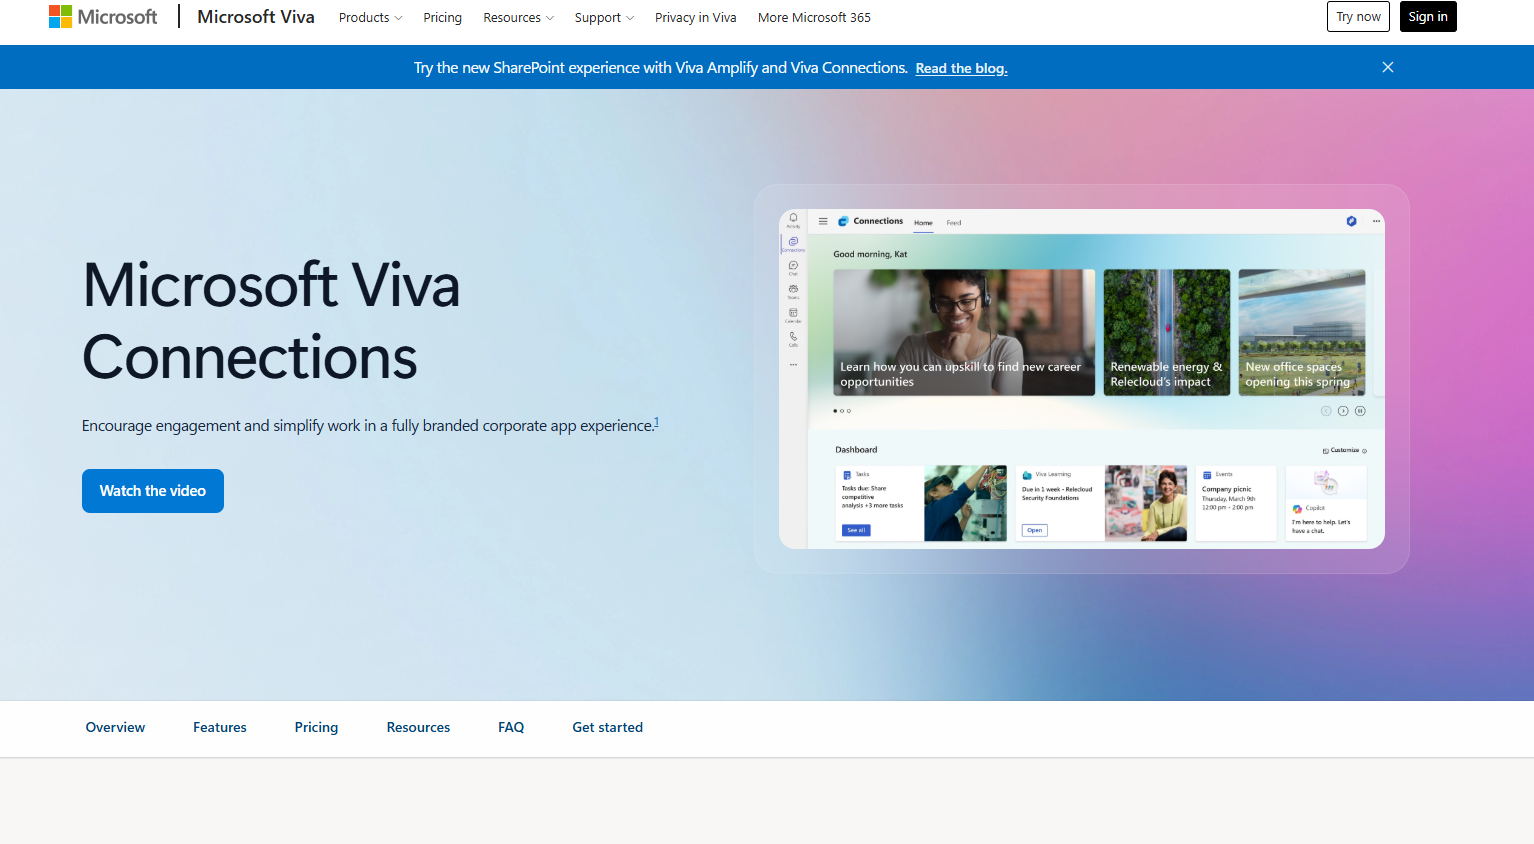Click the Events card calendar icon
Image resolution: width=1534 pixels, height=844 pixels.
pyautogui.click(x=1207, y=475)
